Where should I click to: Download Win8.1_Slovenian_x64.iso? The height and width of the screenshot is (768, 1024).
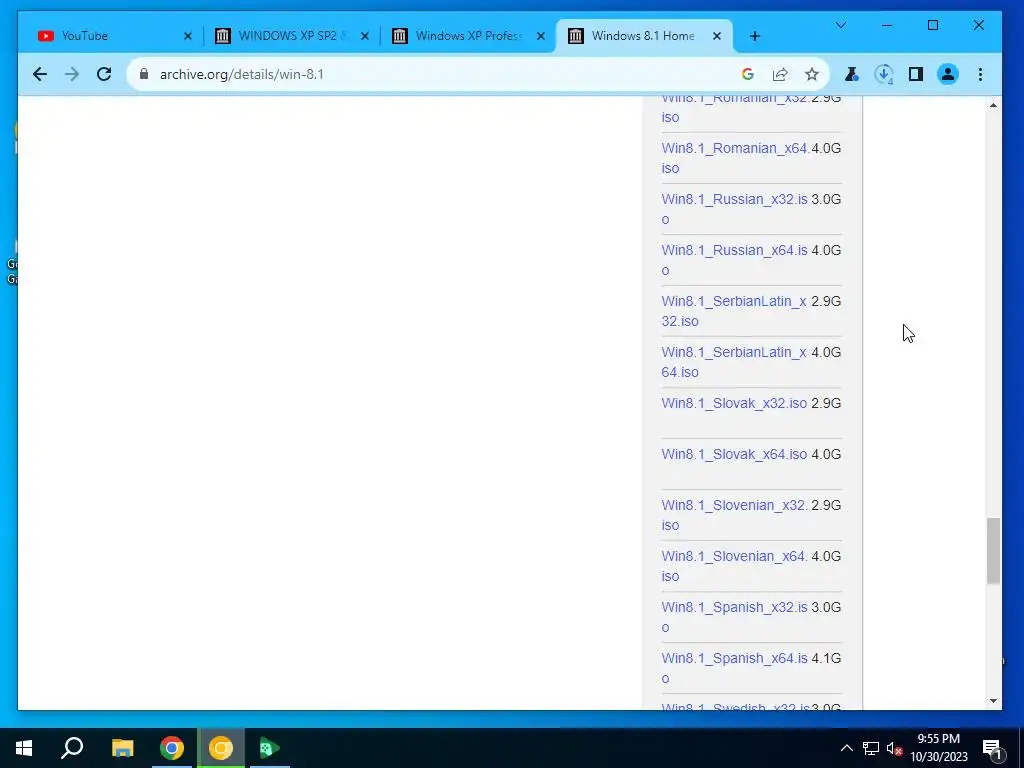tap(735, 566)
